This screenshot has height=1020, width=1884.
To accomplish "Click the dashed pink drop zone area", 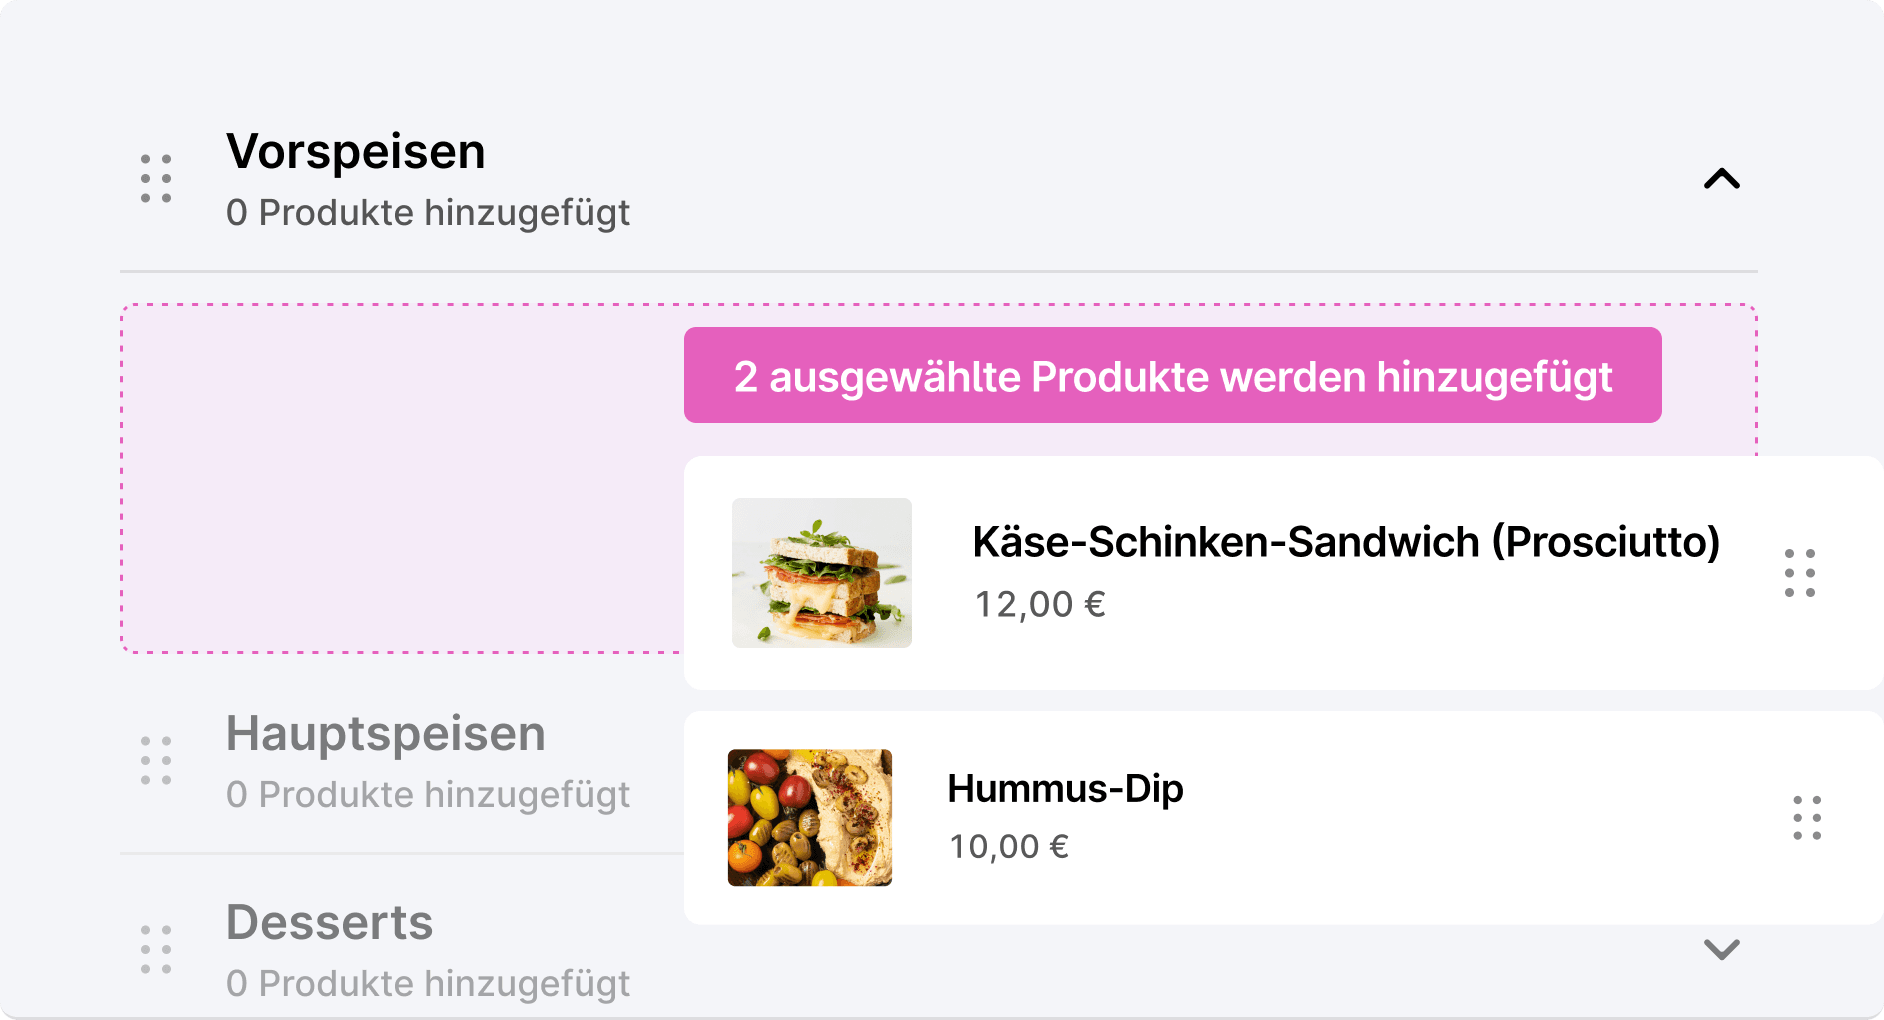I will point(400,480).
